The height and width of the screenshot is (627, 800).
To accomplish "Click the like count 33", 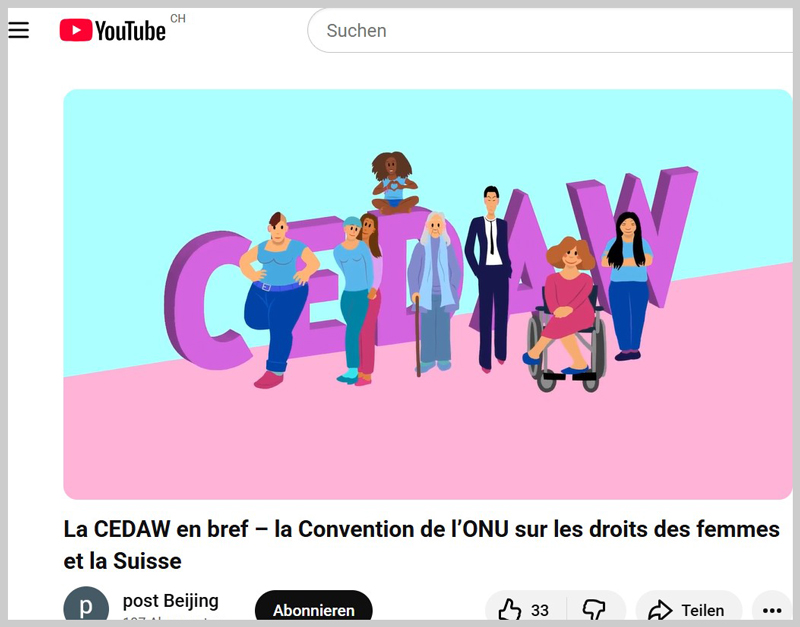I will click(540, 610).
